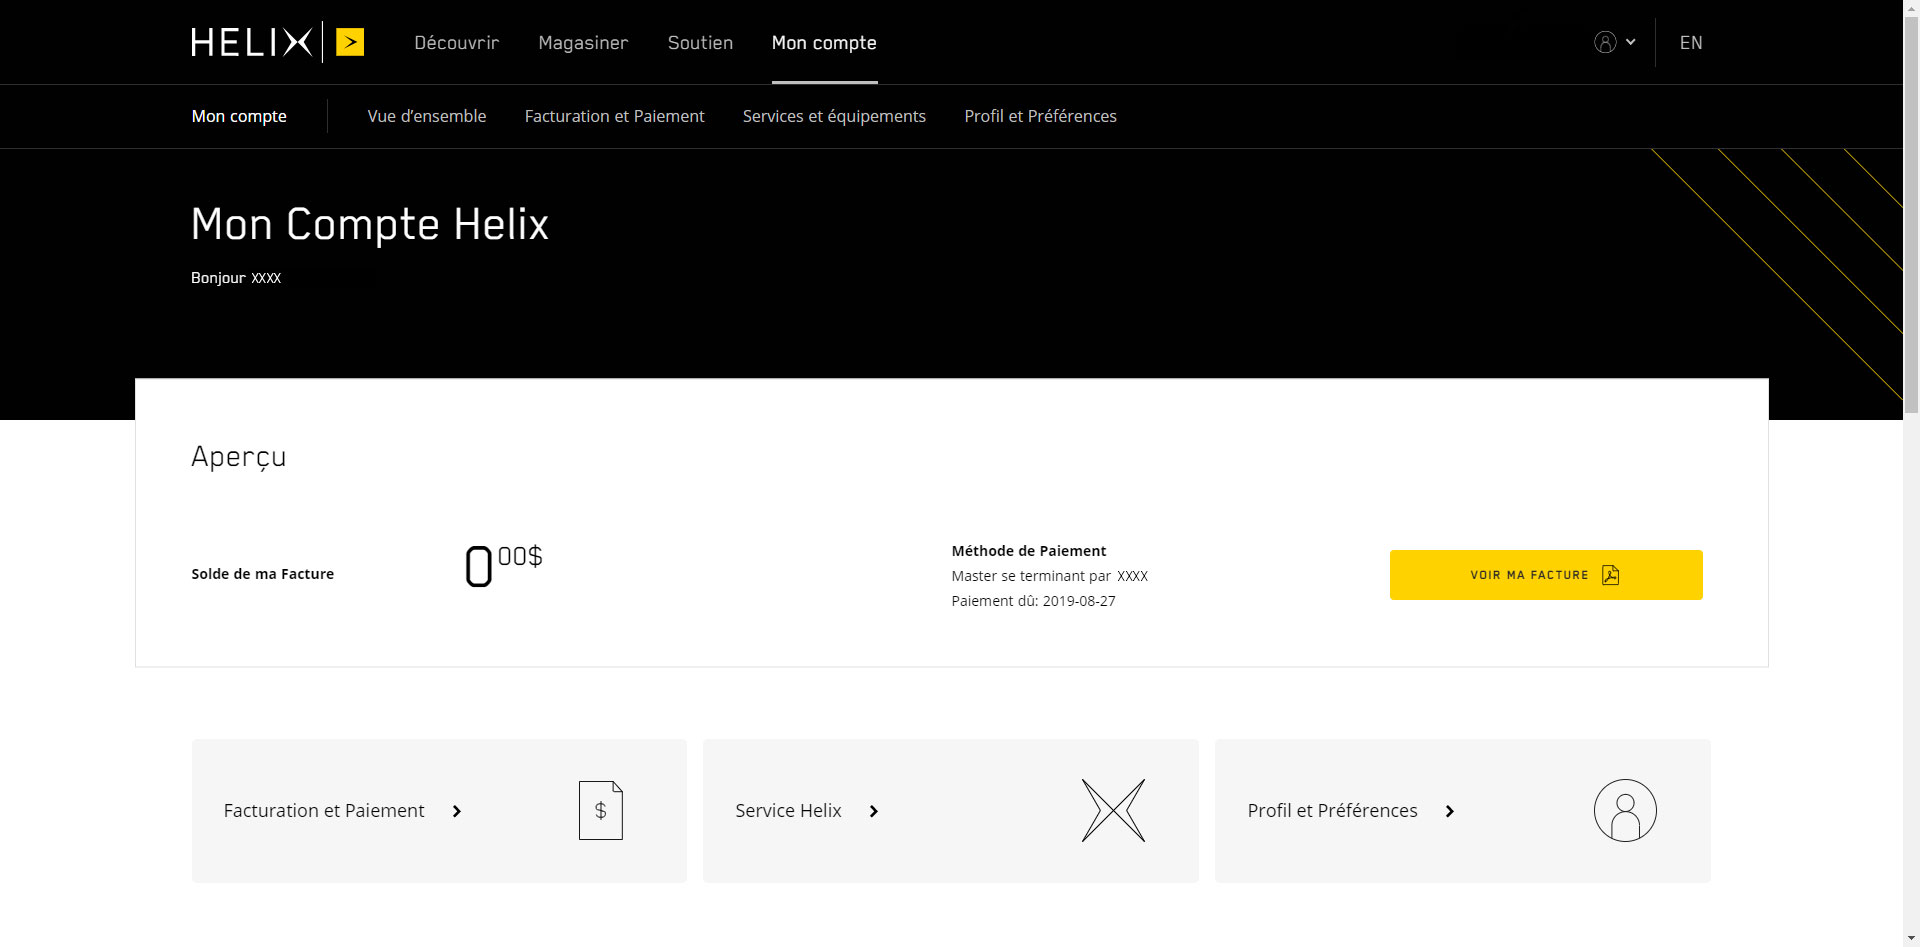This screenshot has height=947, width=1920.
Task: Click the dollar invoice document icon
Action: point(601,810)
